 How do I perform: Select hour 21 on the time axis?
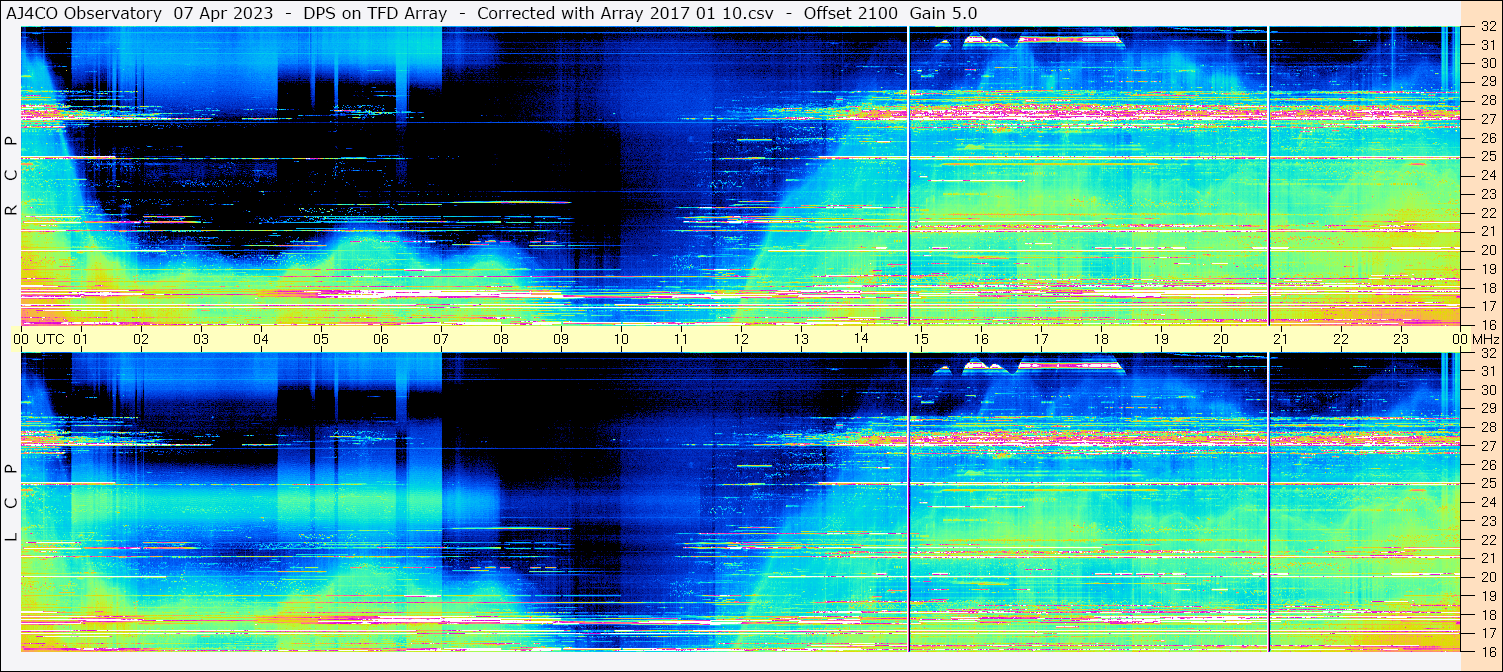point(1281,339)
